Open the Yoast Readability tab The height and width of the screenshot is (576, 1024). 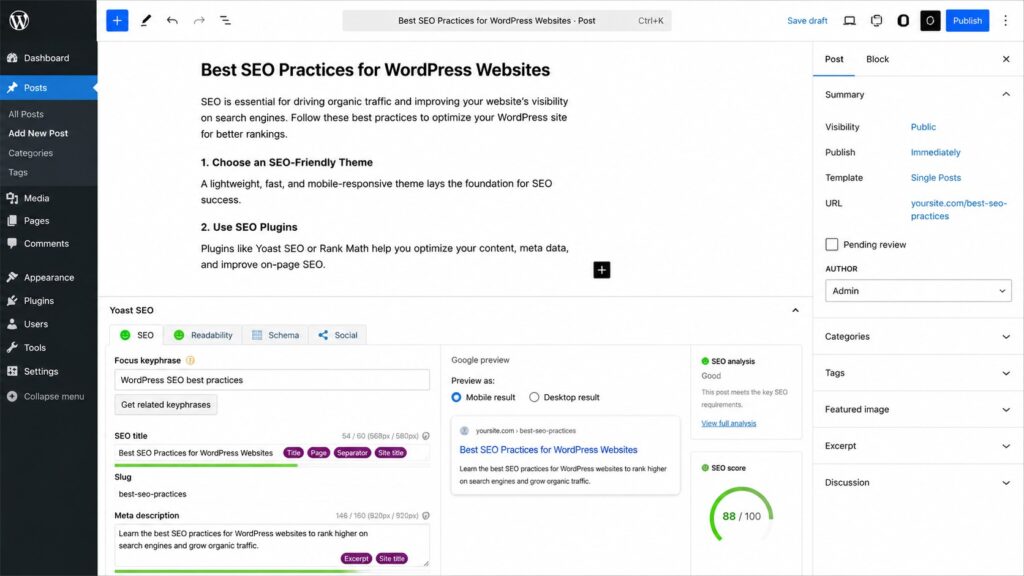202,335
